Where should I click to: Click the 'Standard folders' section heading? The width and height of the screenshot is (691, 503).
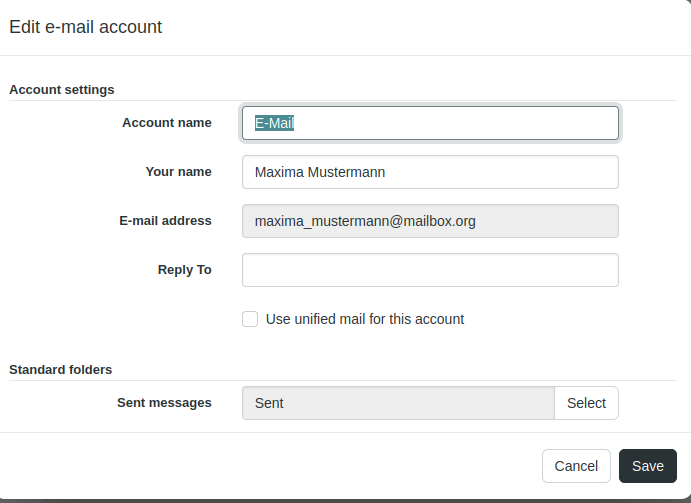coord(60,370)
